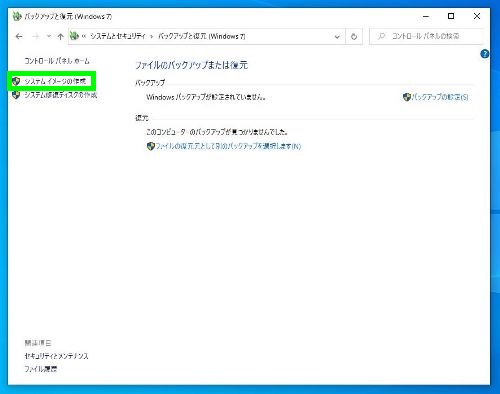500x394 pixels.
Task: Open セキュリティとメンテナンス link
Action: click(56, 356)
